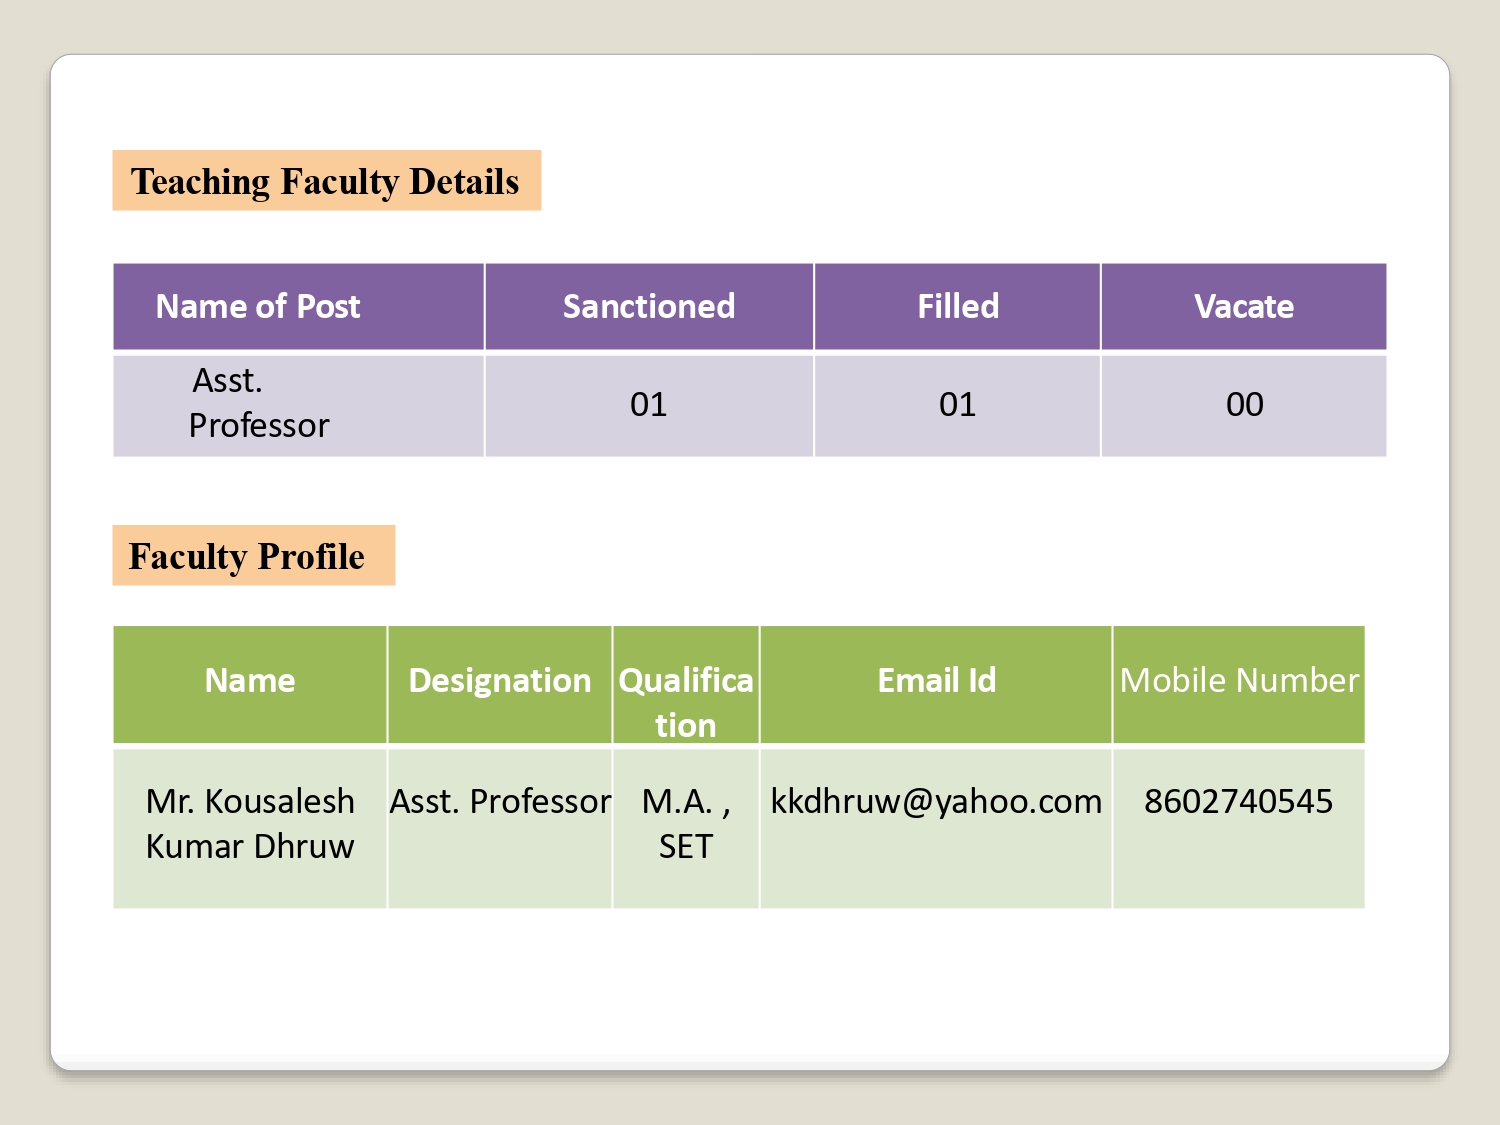Click the Sanctioned column header

point(648,306)
